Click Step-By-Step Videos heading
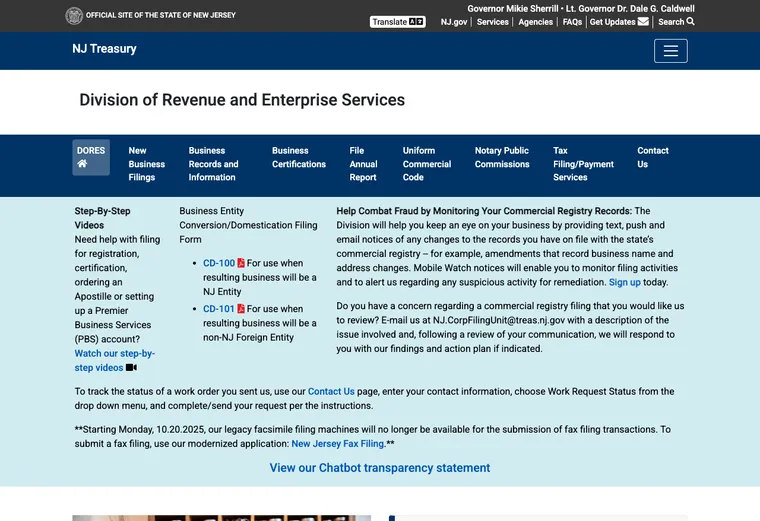 102,218
